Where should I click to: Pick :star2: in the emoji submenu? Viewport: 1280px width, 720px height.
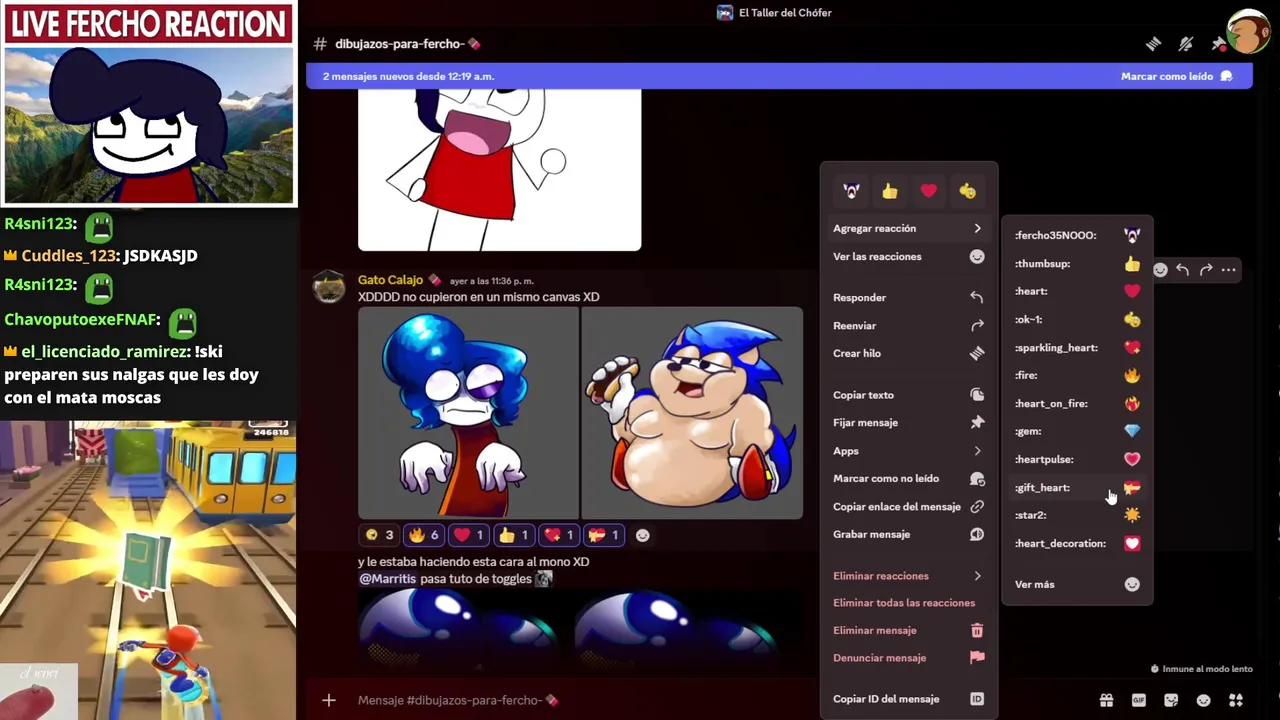tap(1077, 515)
